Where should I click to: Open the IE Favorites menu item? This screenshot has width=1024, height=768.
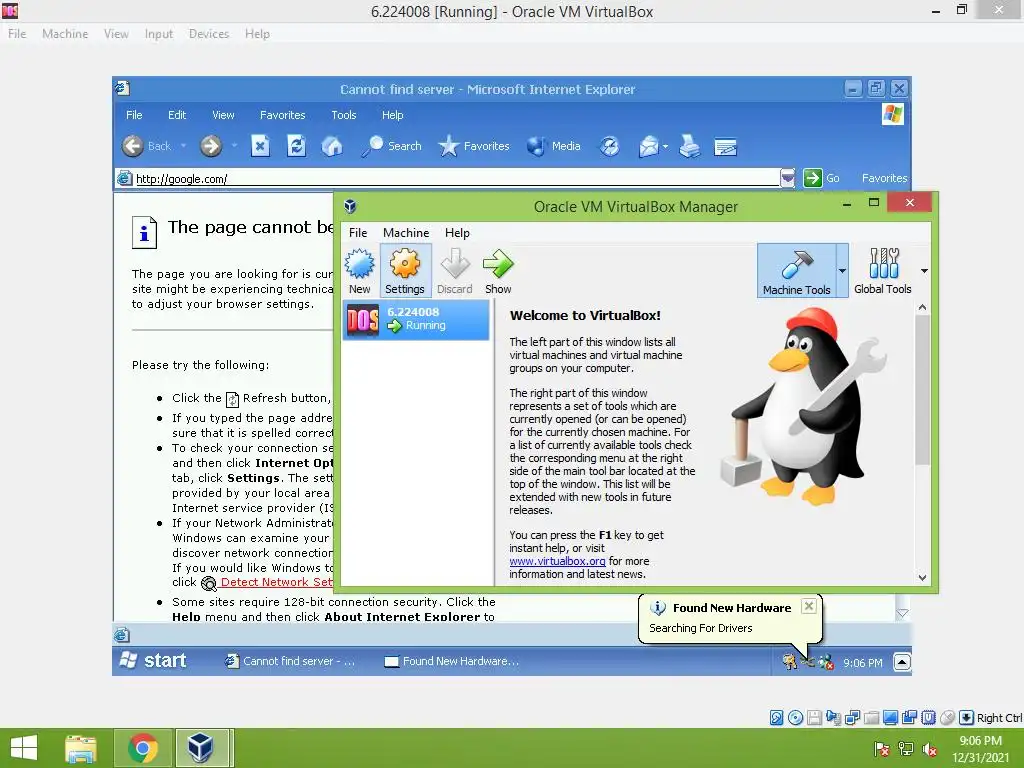[282, 115]
